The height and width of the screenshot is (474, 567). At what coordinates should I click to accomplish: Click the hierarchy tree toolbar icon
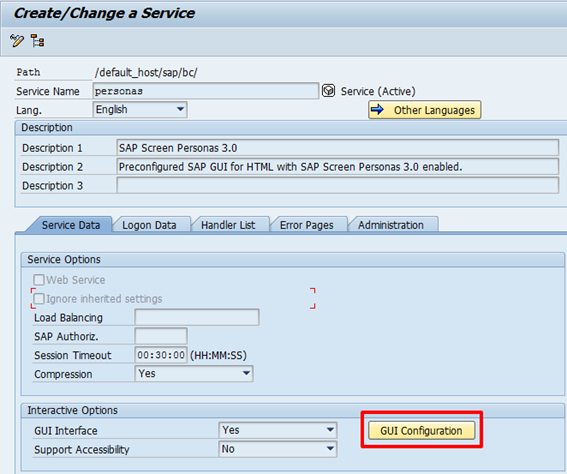[x=37, y=41]
